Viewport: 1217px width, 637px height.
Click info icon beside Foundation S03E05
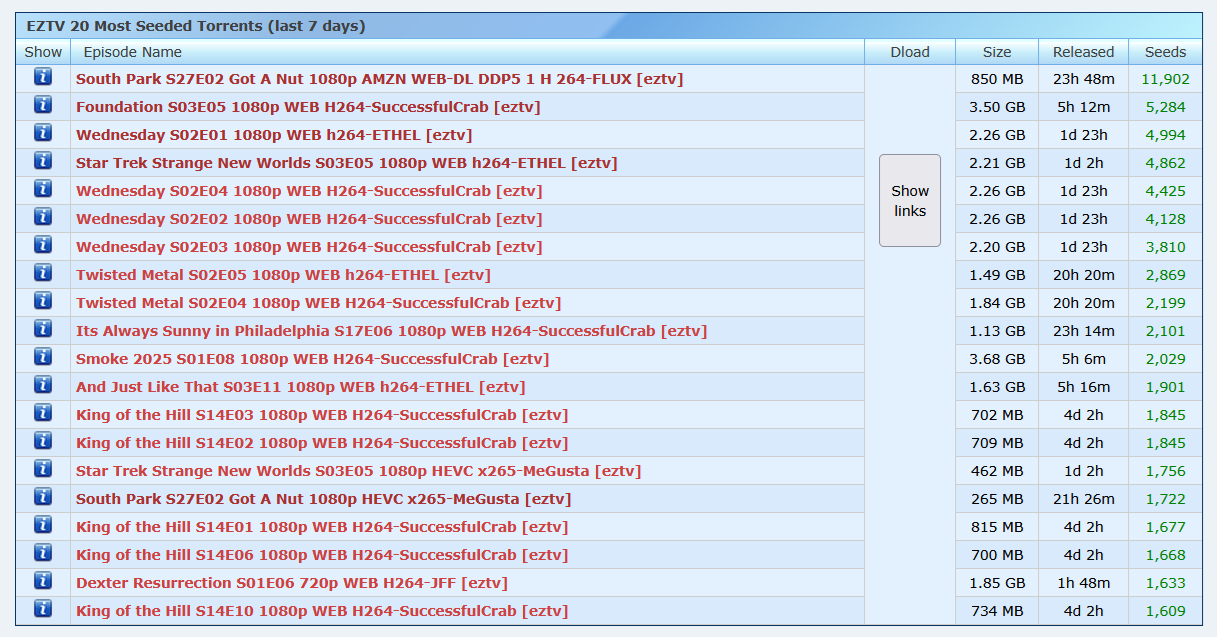coord(42,105)
